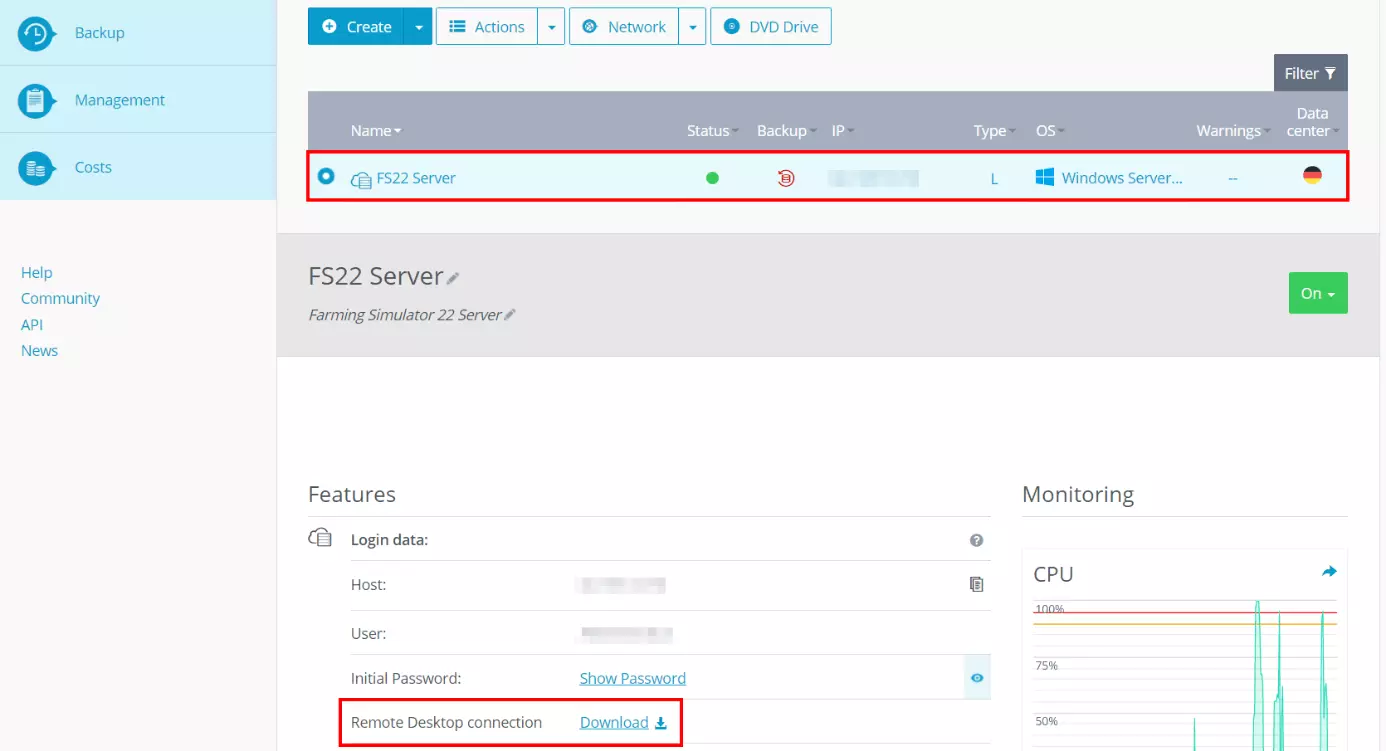Click the green status indicator dot
1386x751 pixels.
712,178
